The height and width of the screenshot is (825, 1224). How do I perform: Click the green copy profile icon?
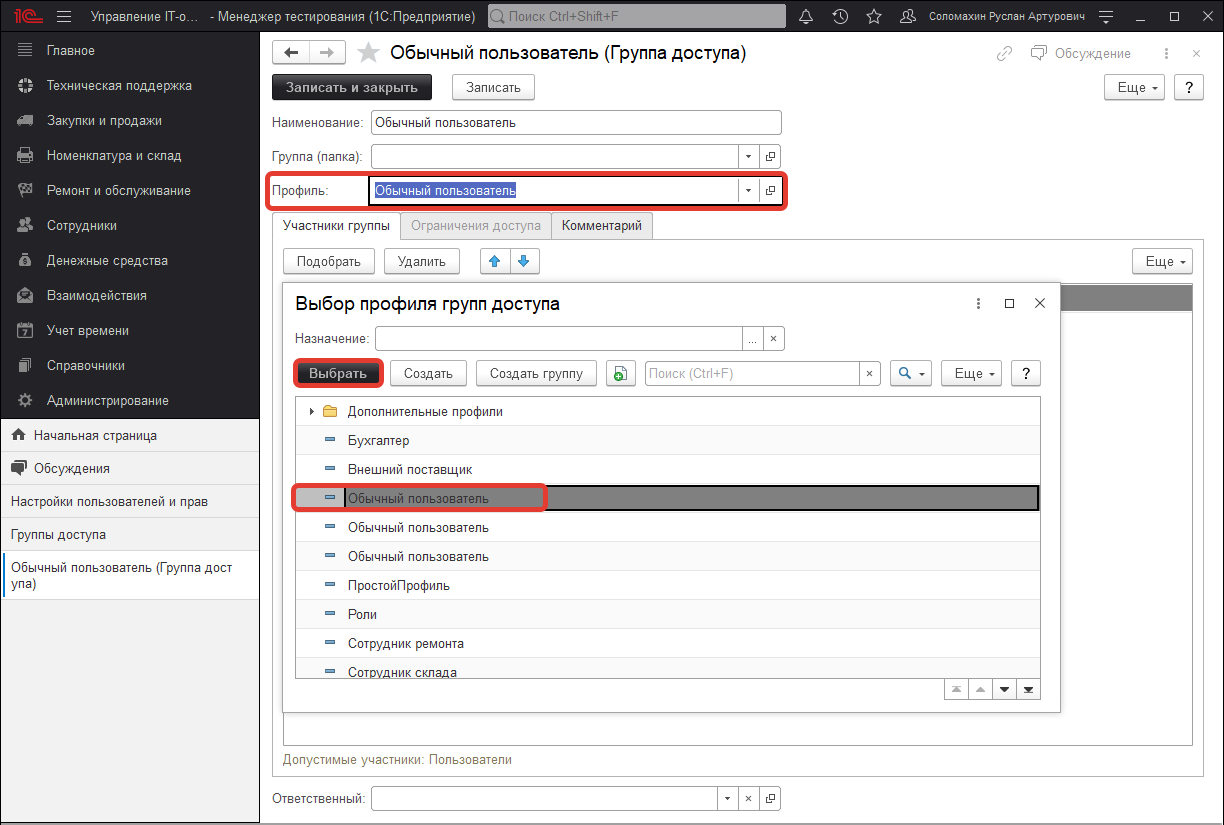point(620,373)
